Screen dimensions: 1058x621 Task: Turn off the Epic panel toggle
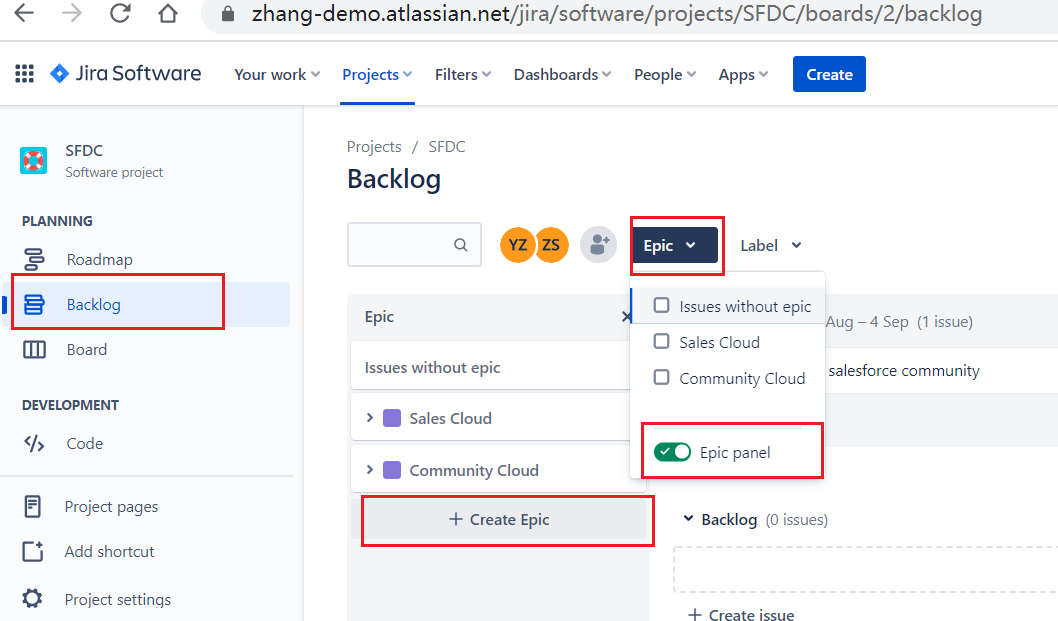click(672, 452)
